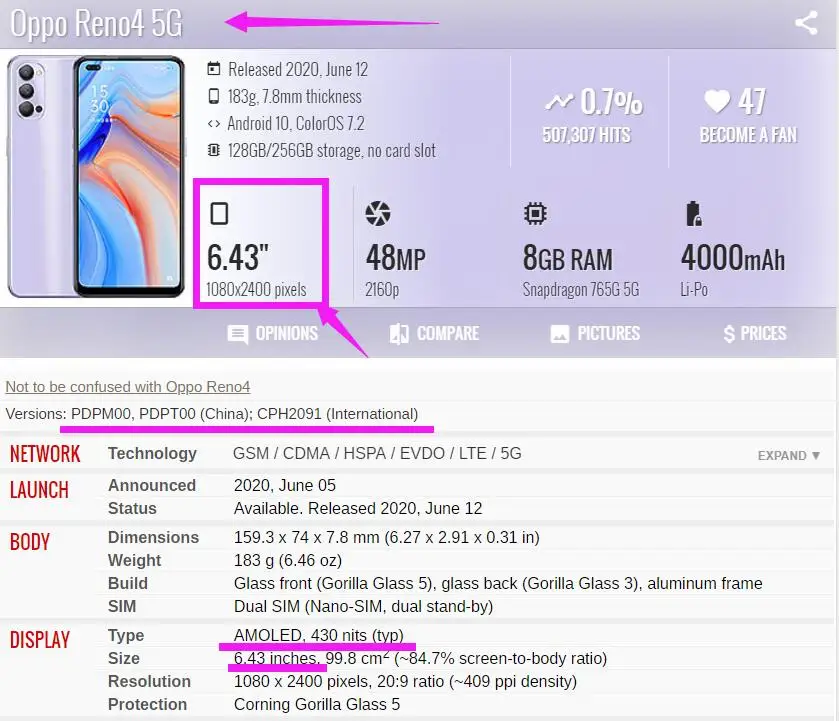The image size is (839, 721).
Task: Click the 'Li-Po' battery type text
Action: [x=694, y=290]
